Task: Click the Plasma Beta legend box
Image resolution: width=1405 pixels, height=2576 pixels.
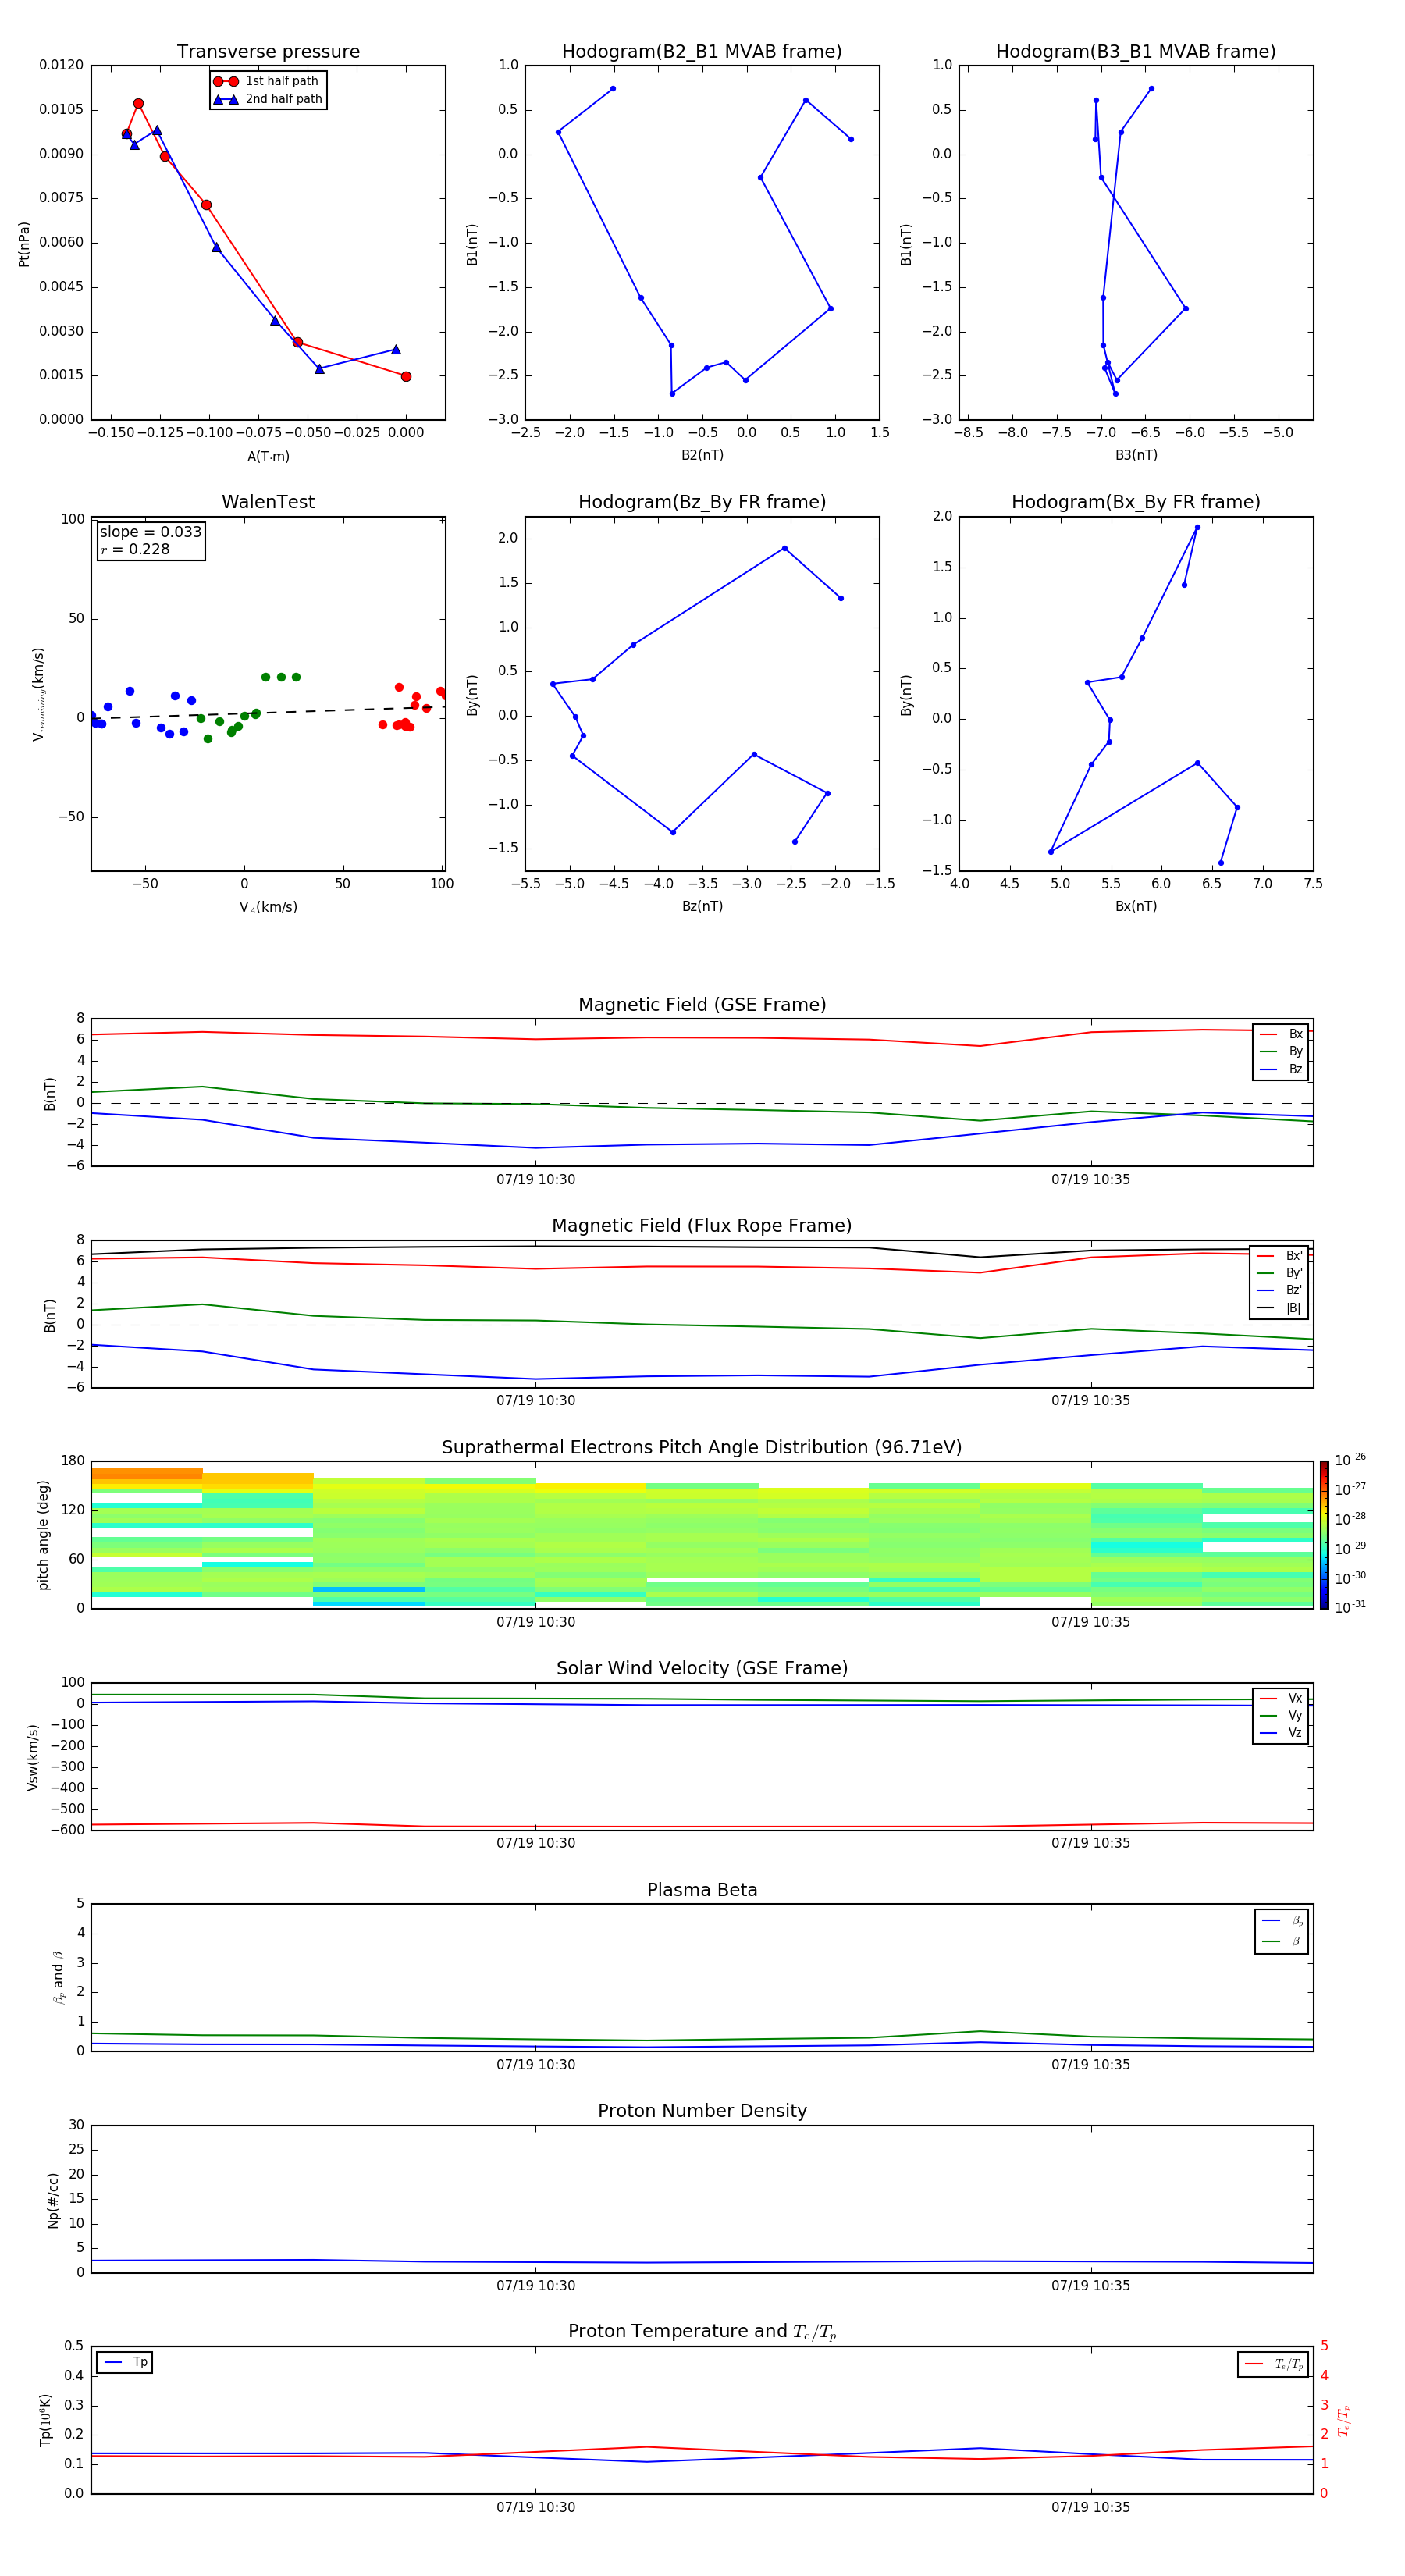Action: [1282, 1931]
